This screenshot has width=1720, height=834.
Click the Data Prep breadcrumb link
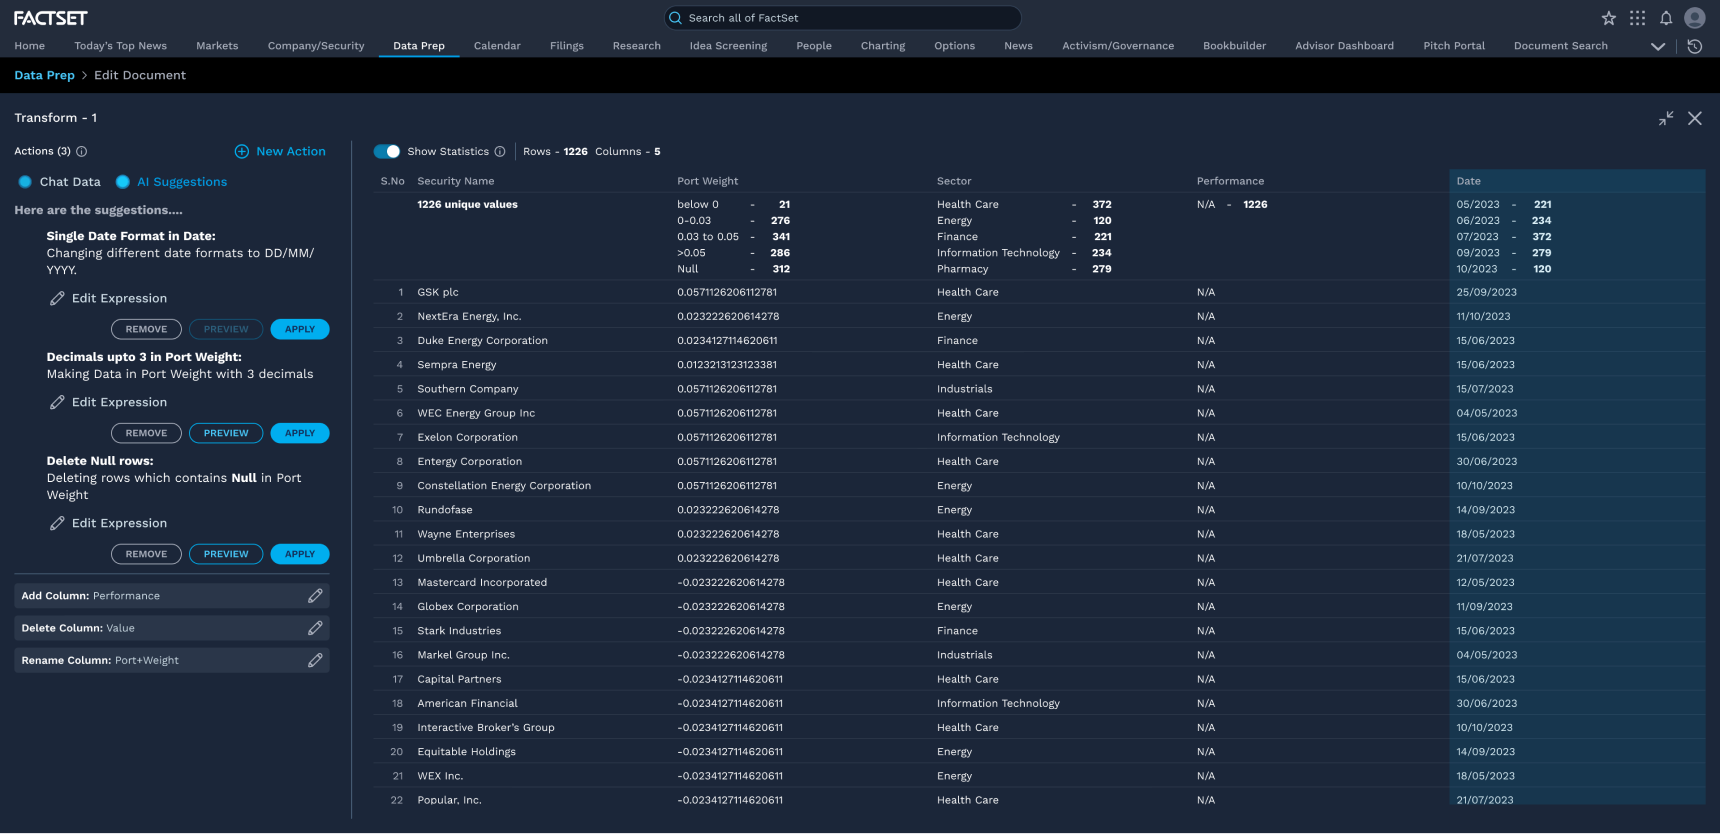click(44, 75)
